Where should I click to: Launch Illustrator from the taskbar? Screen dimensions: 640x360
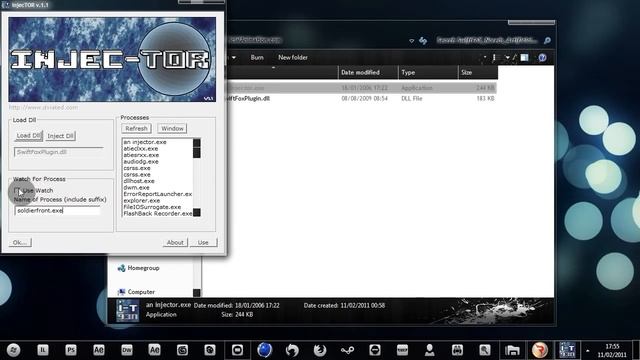click(43, 350)
